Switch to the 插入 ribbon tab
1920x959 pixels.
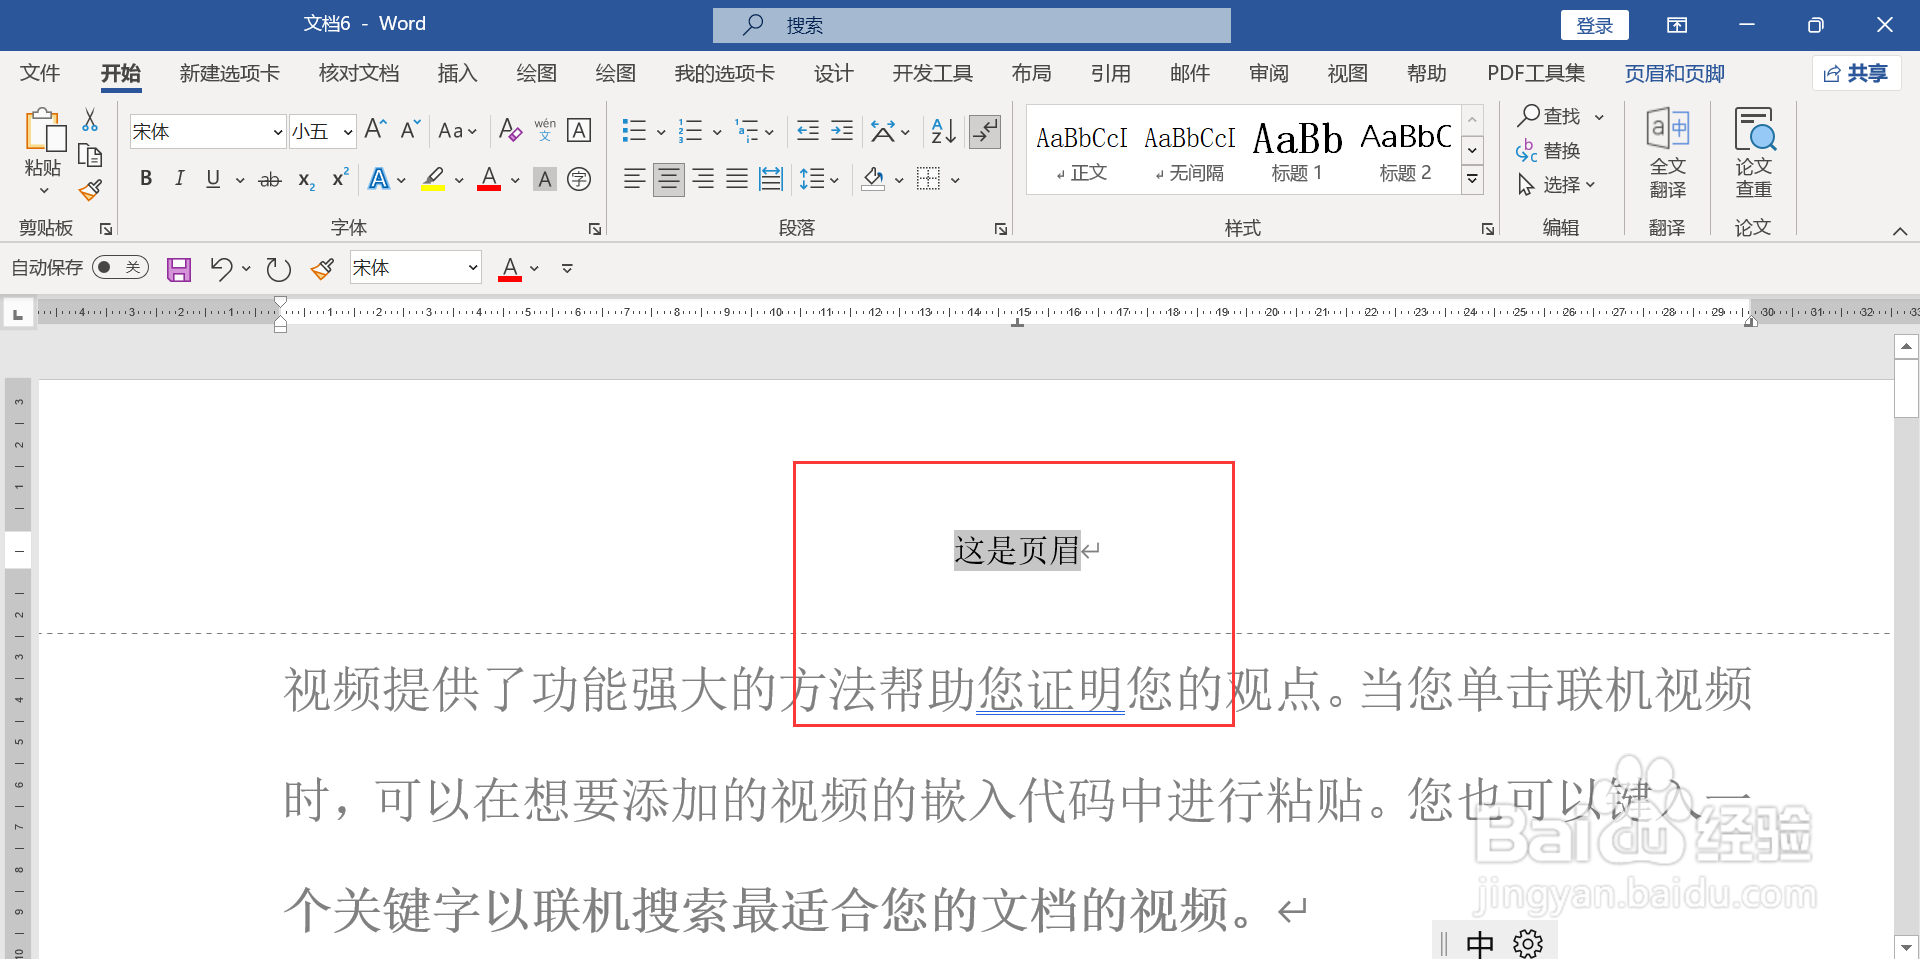tap(457, 73)
